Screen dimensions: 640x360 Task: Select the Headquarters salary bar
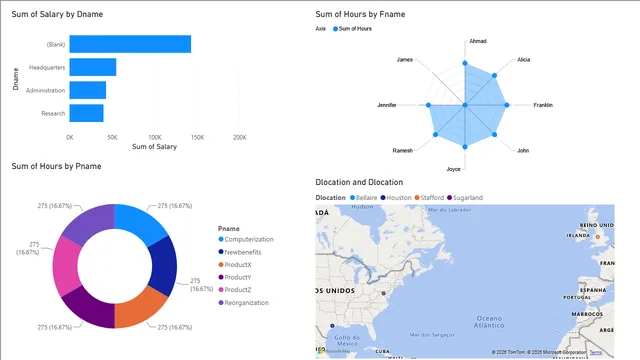click(93, 67)
